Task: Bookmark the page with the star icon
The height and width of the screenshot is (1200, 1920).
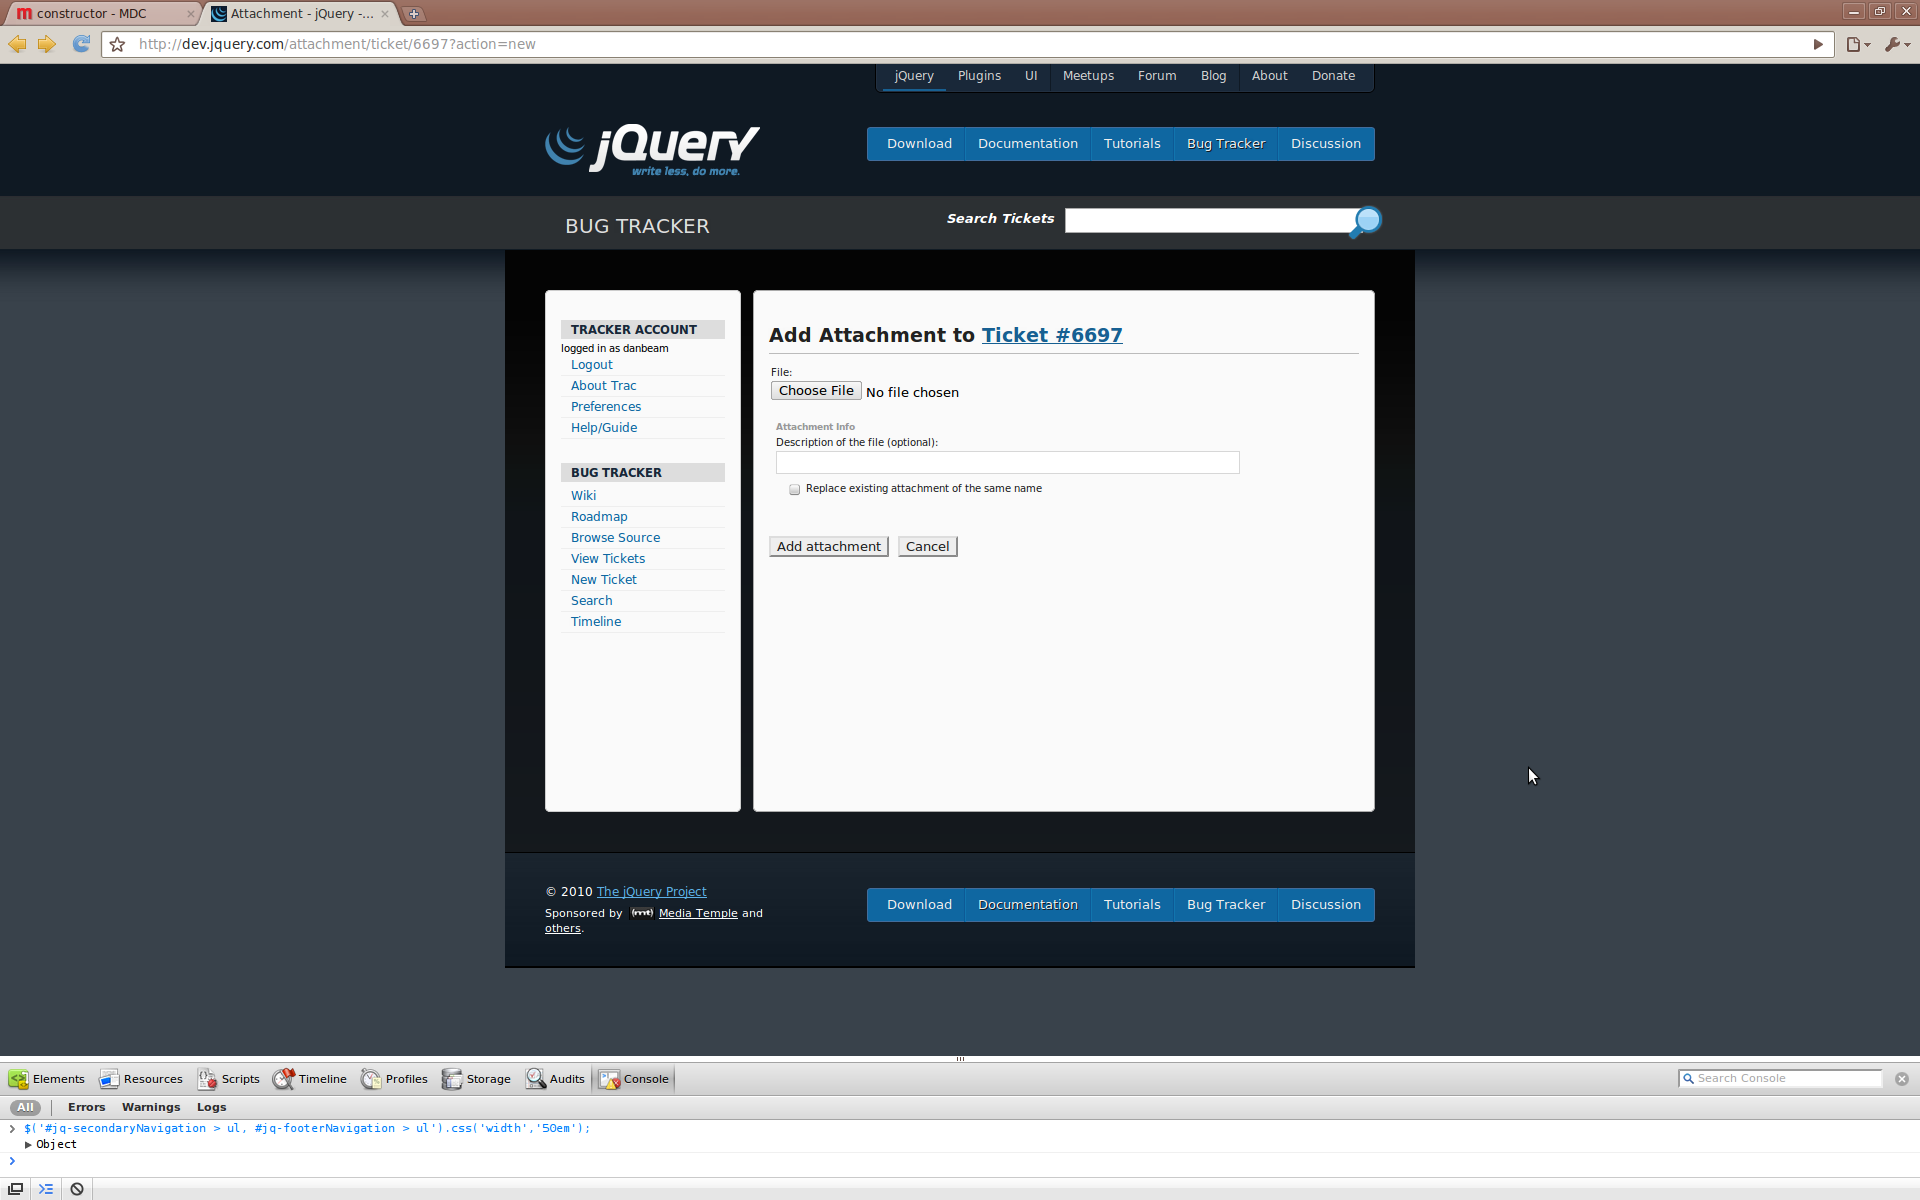Action: [118, 44]
